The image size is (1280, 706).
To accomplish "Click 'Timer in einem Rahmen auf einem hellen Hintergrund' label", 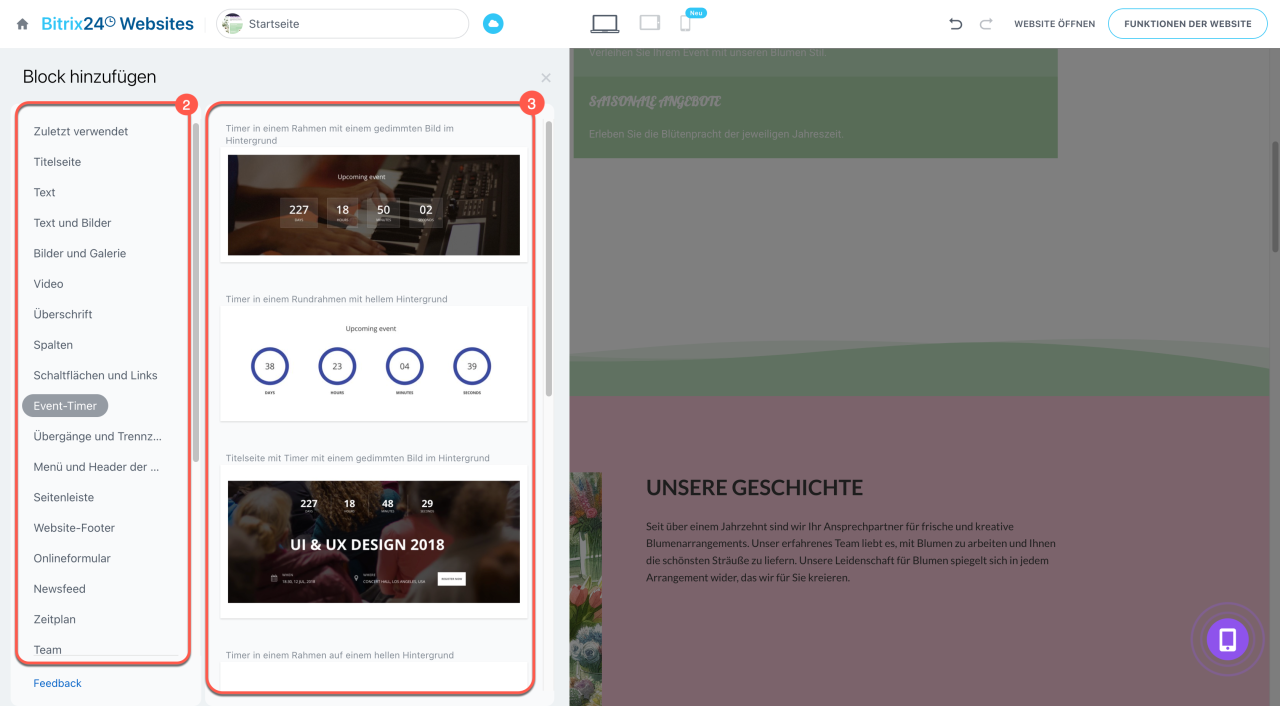I will coord(340,655).
